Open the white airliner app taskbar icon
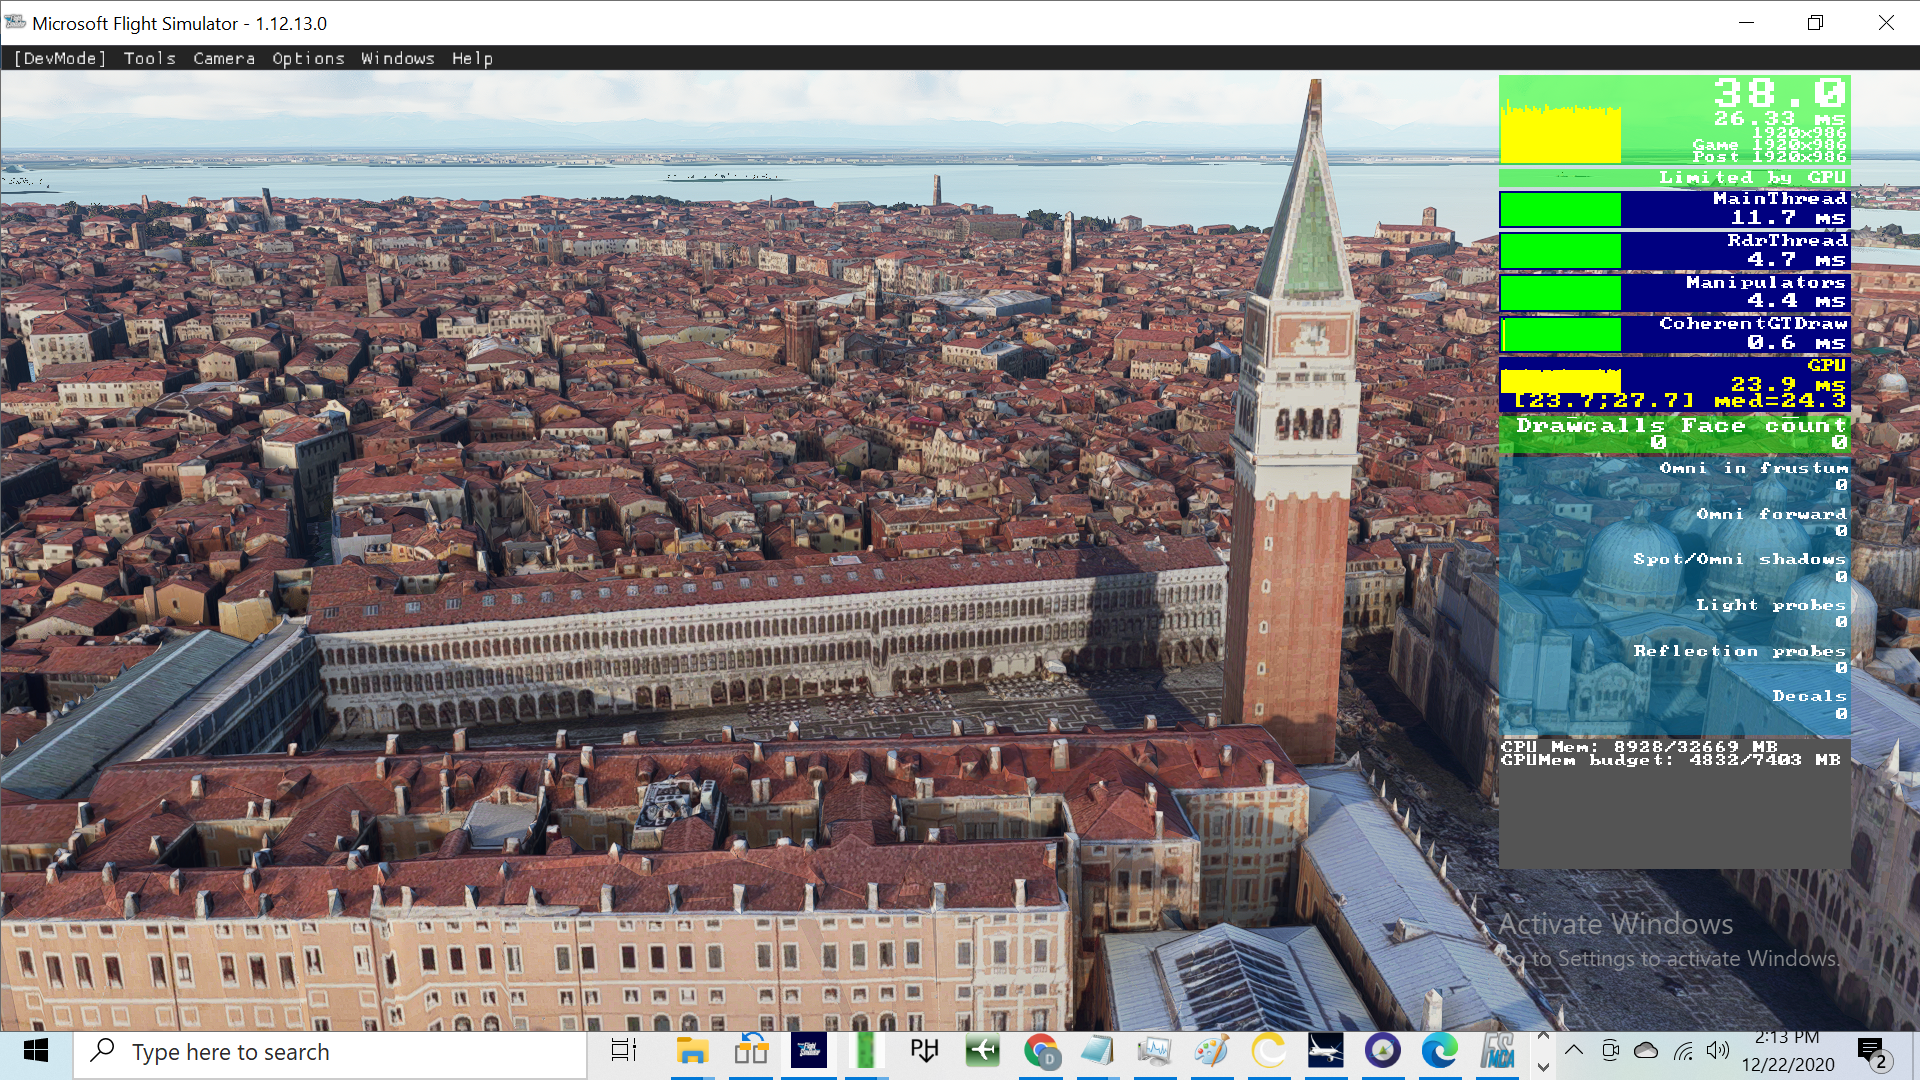 [1326, 1051]
